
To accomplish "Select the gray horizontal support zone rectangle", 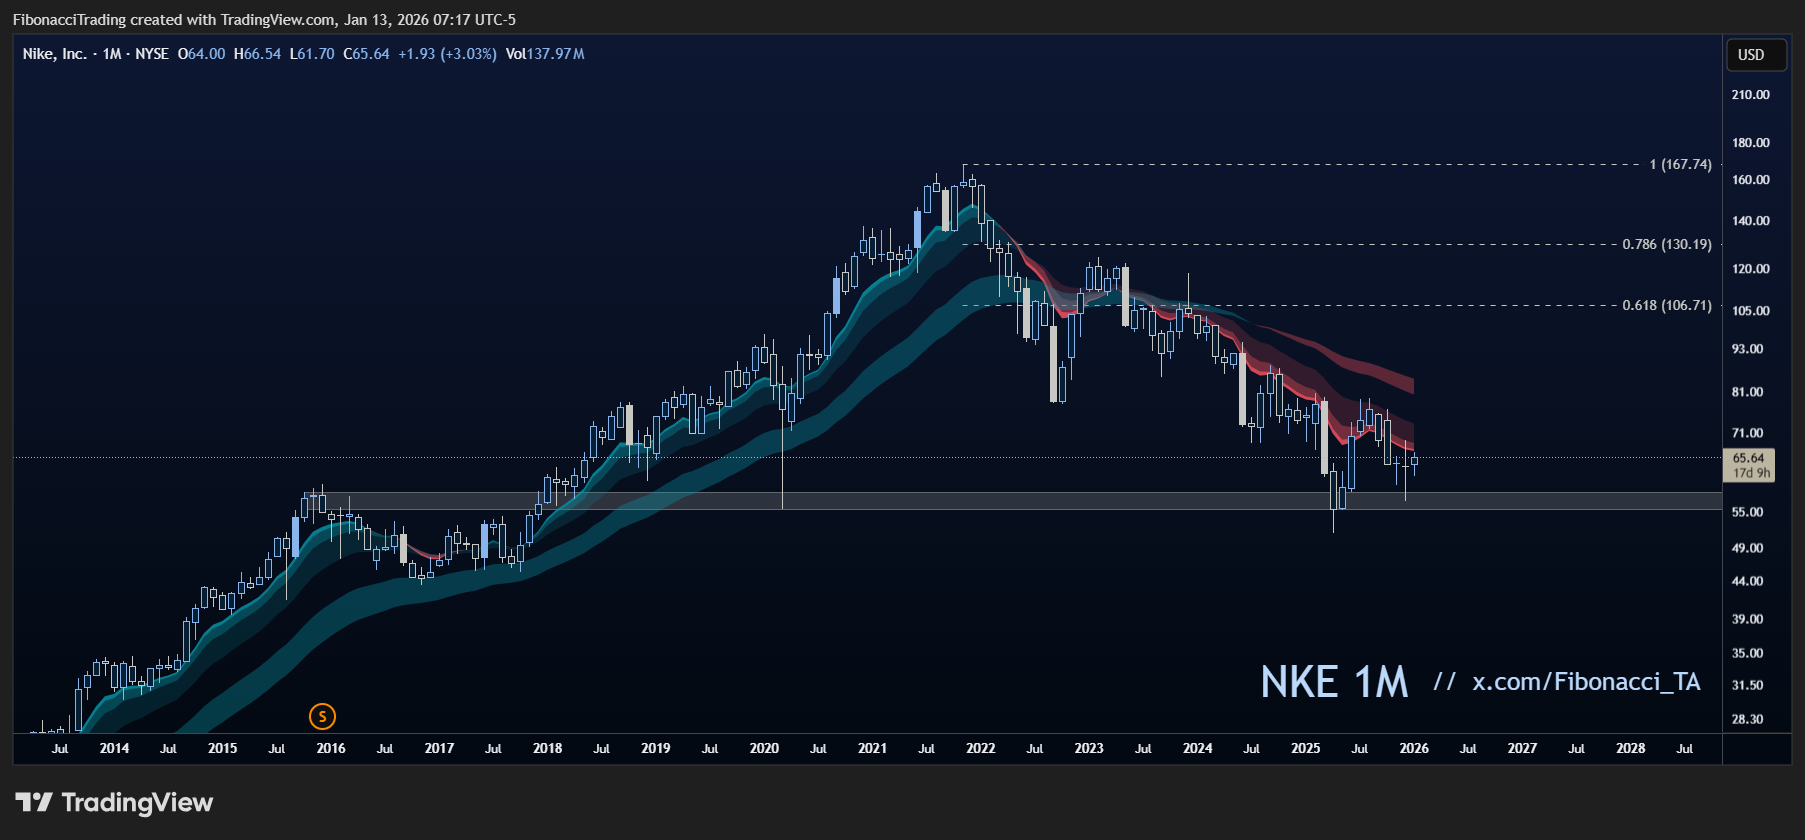I will 1000,501.
